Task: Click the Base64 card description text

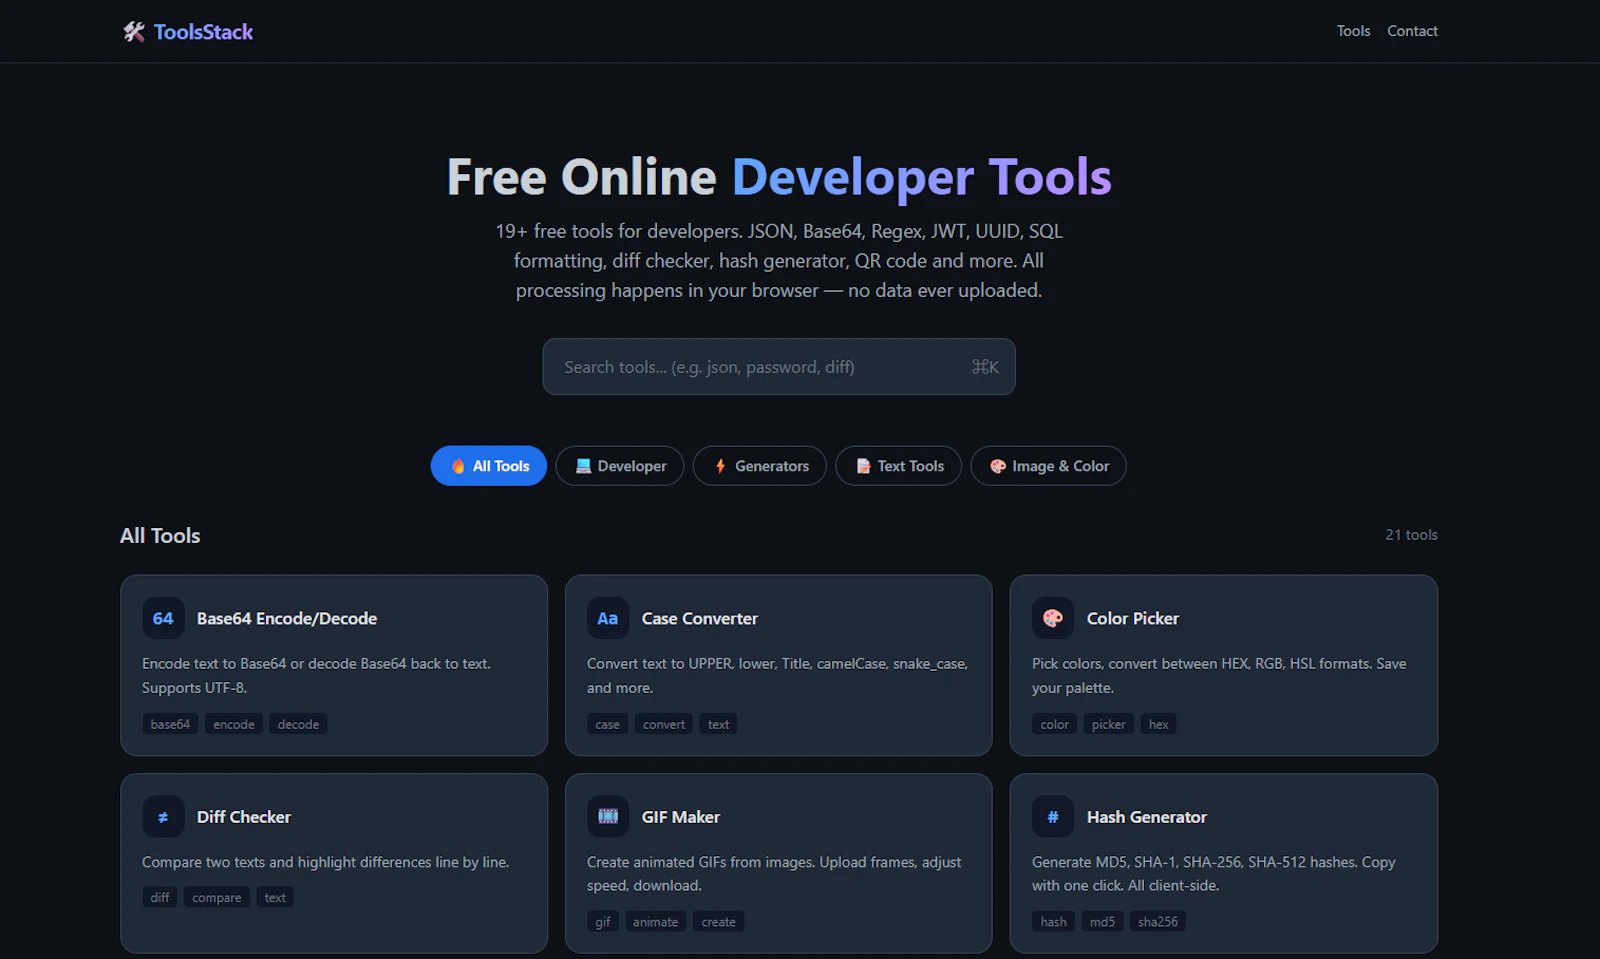Action: [316, 676]
